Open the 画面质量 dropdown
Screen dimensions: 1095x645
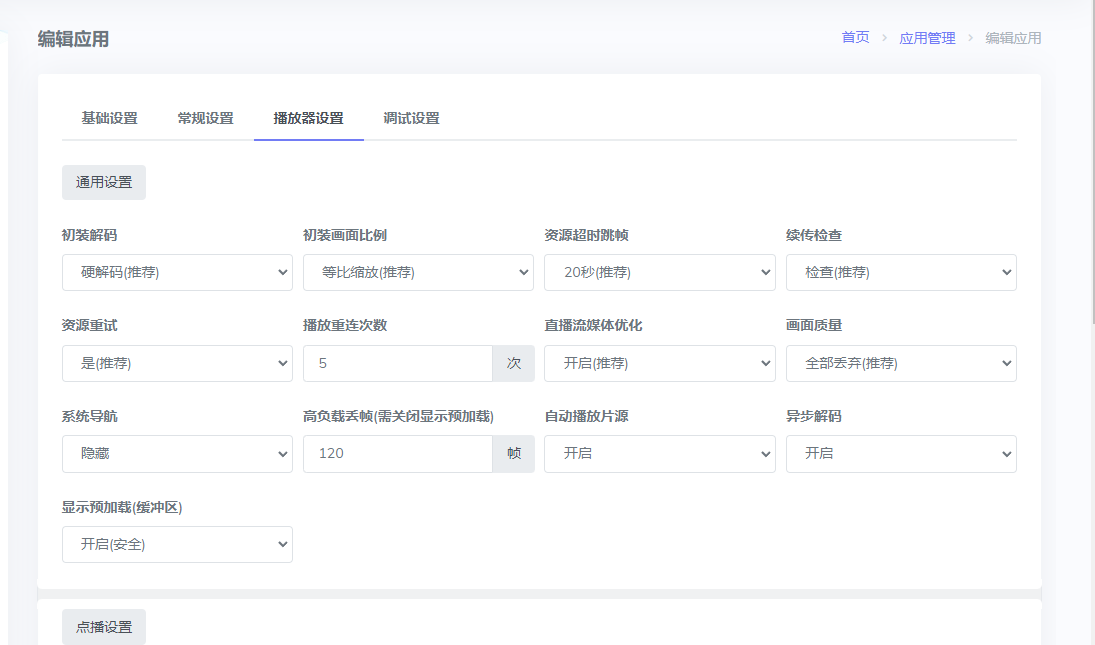tap(900, 363)
